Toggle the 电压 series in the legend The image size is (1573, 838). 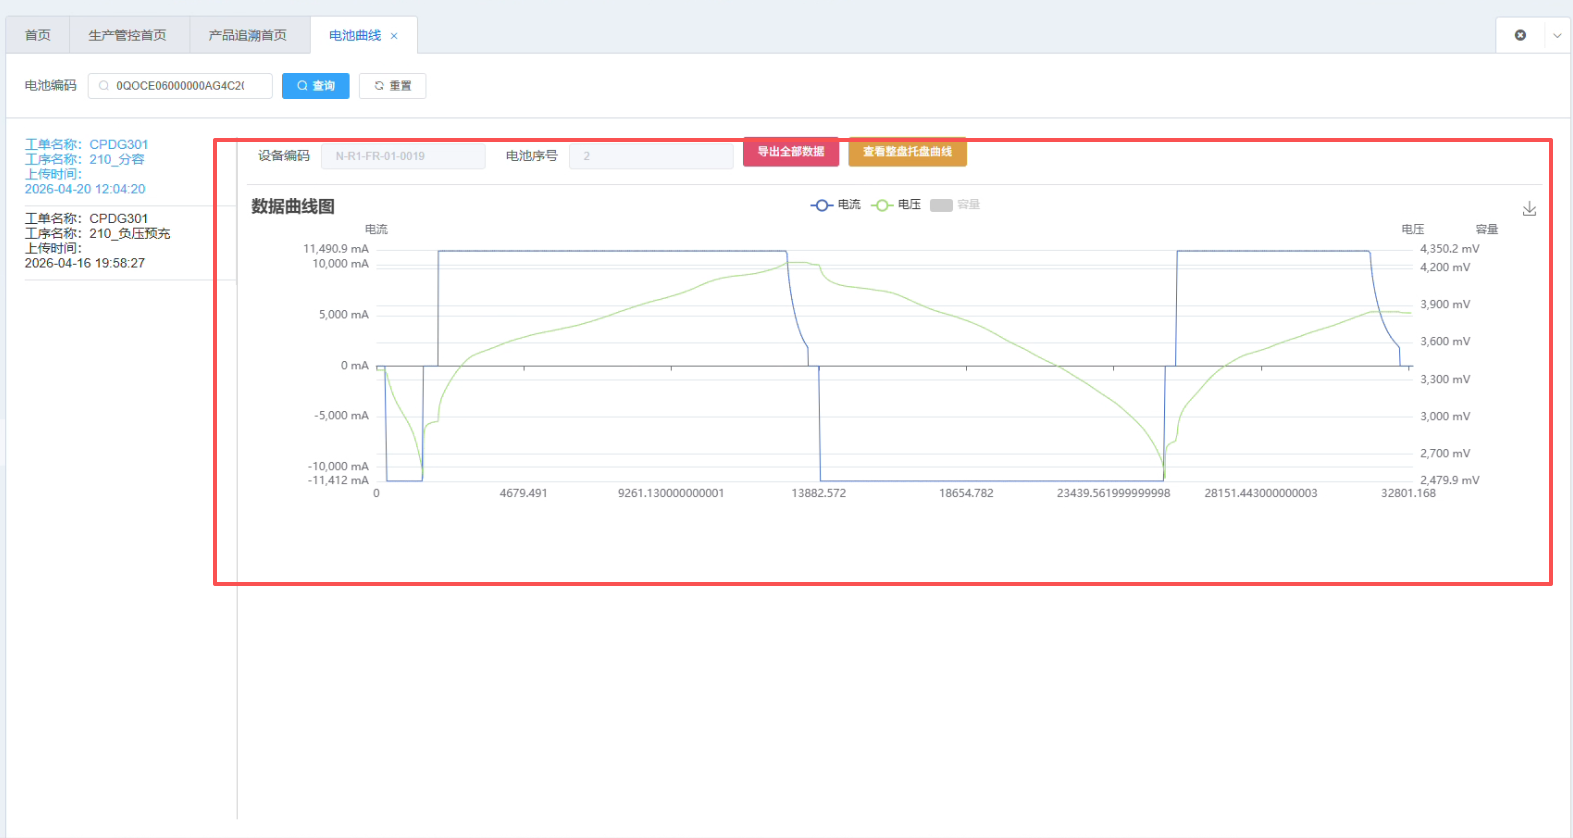tap(896, 205)
